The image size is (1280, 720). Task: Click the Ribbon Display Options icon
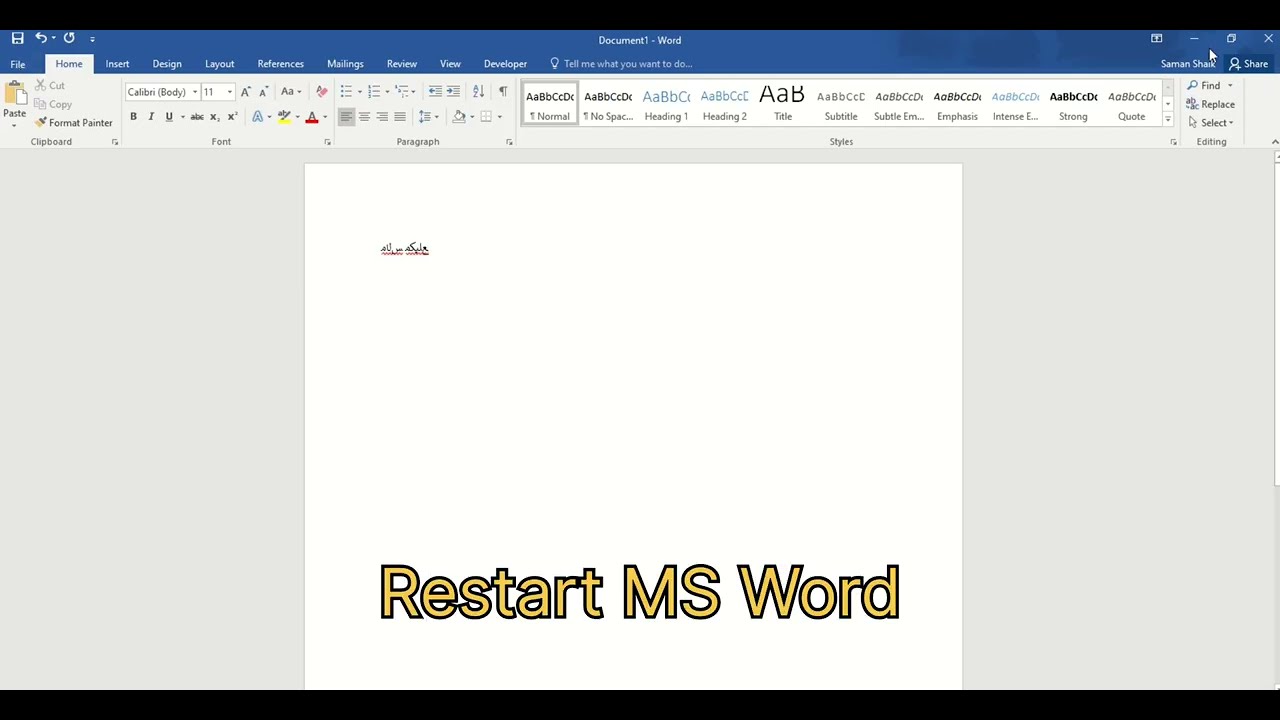click(1157, 39)
